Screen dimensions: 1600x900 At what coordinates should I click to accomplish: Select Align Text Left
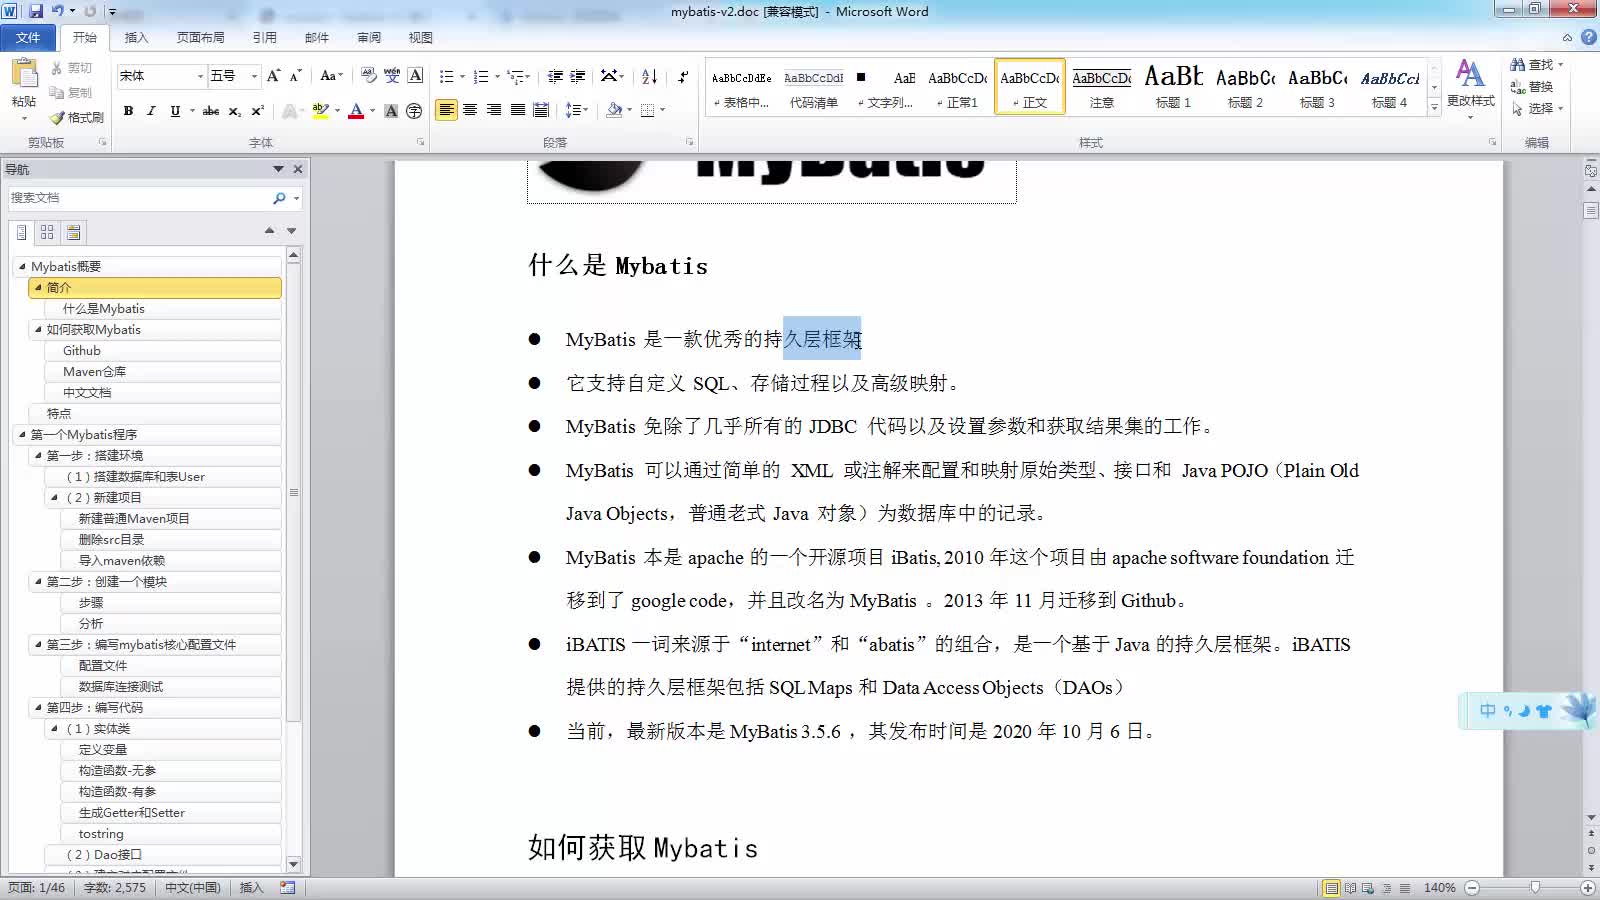pos(446,110)
